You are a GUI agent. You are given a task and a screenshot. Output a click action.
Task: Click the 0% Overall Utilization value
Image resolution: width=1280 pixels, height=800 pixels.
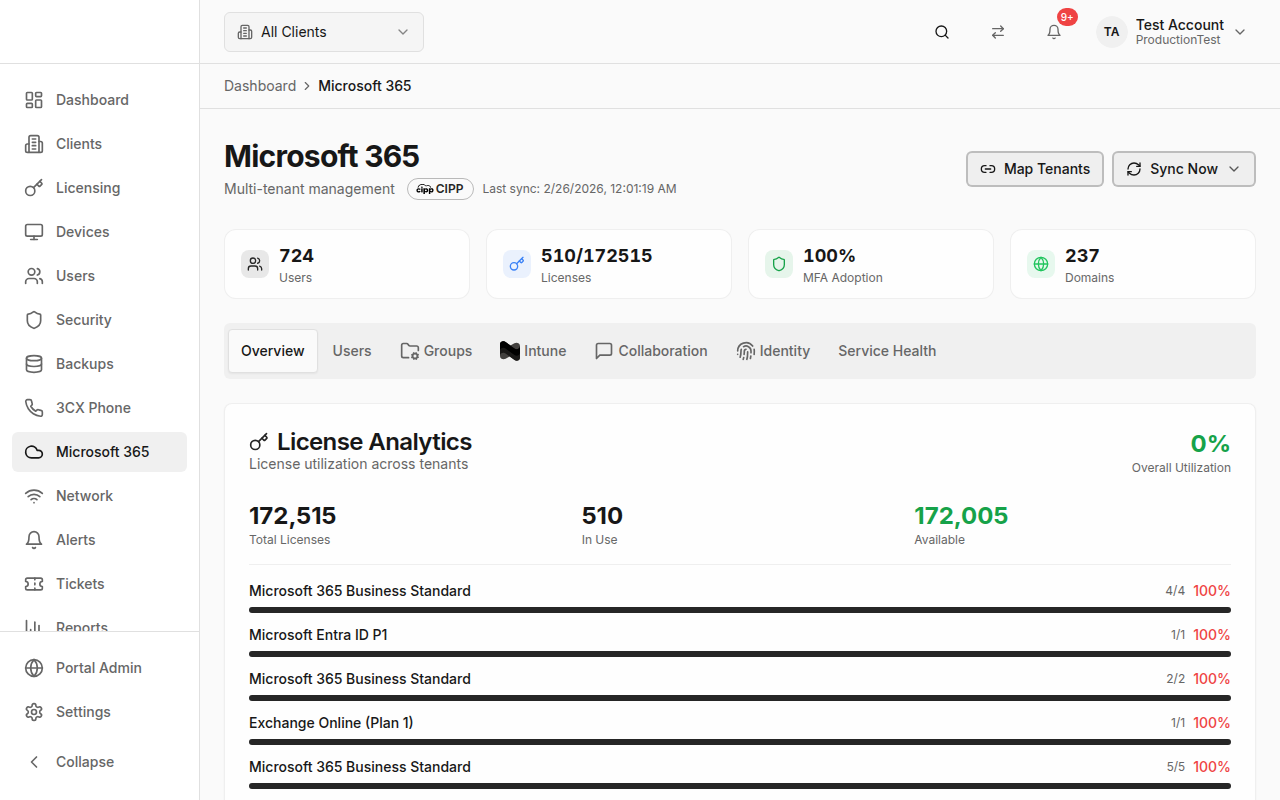coord(1210,444)
